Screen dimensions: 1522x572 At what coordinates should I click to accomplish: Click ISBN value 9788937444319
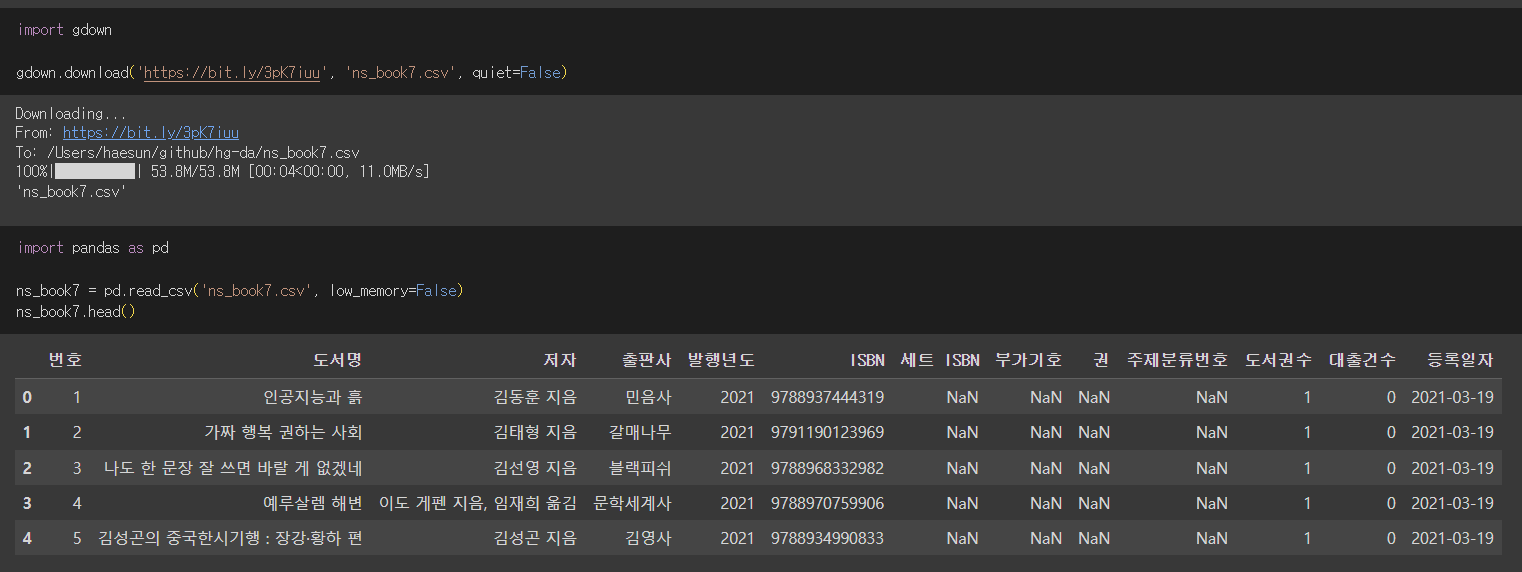coord(827,397)
